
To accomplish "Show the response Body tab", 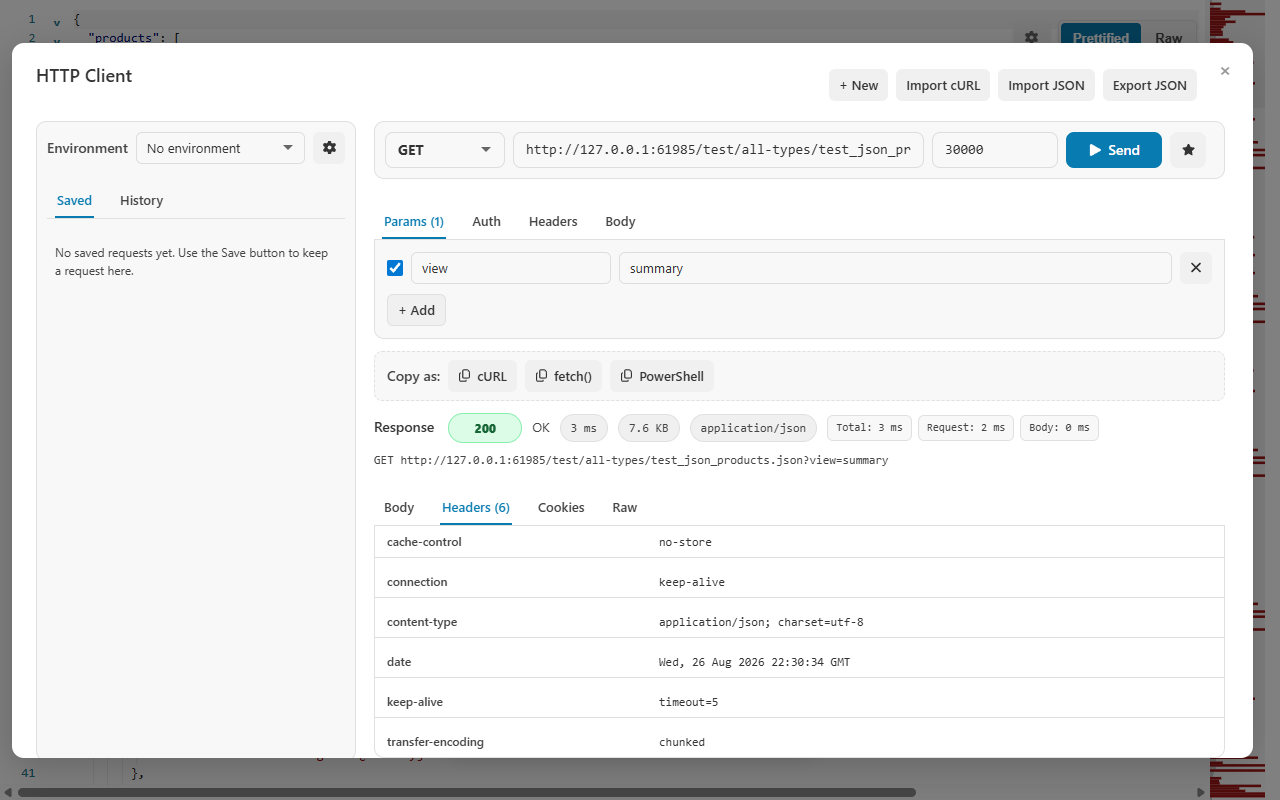I will tap(399, 507).
